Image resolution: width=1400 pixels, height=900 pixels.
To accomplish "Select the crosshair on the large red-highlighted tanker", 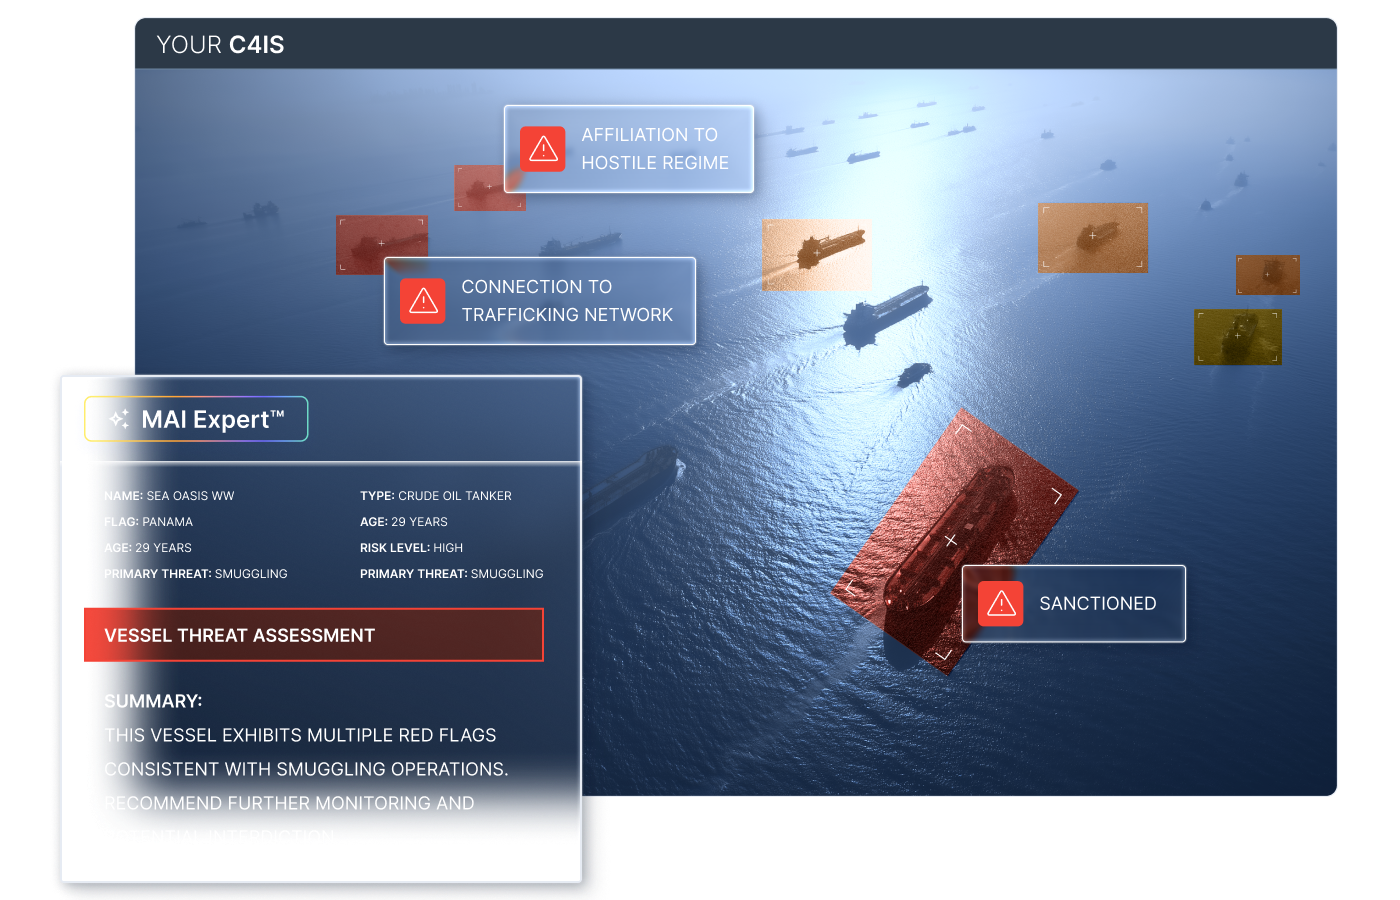I will click(x=950, y=540).
